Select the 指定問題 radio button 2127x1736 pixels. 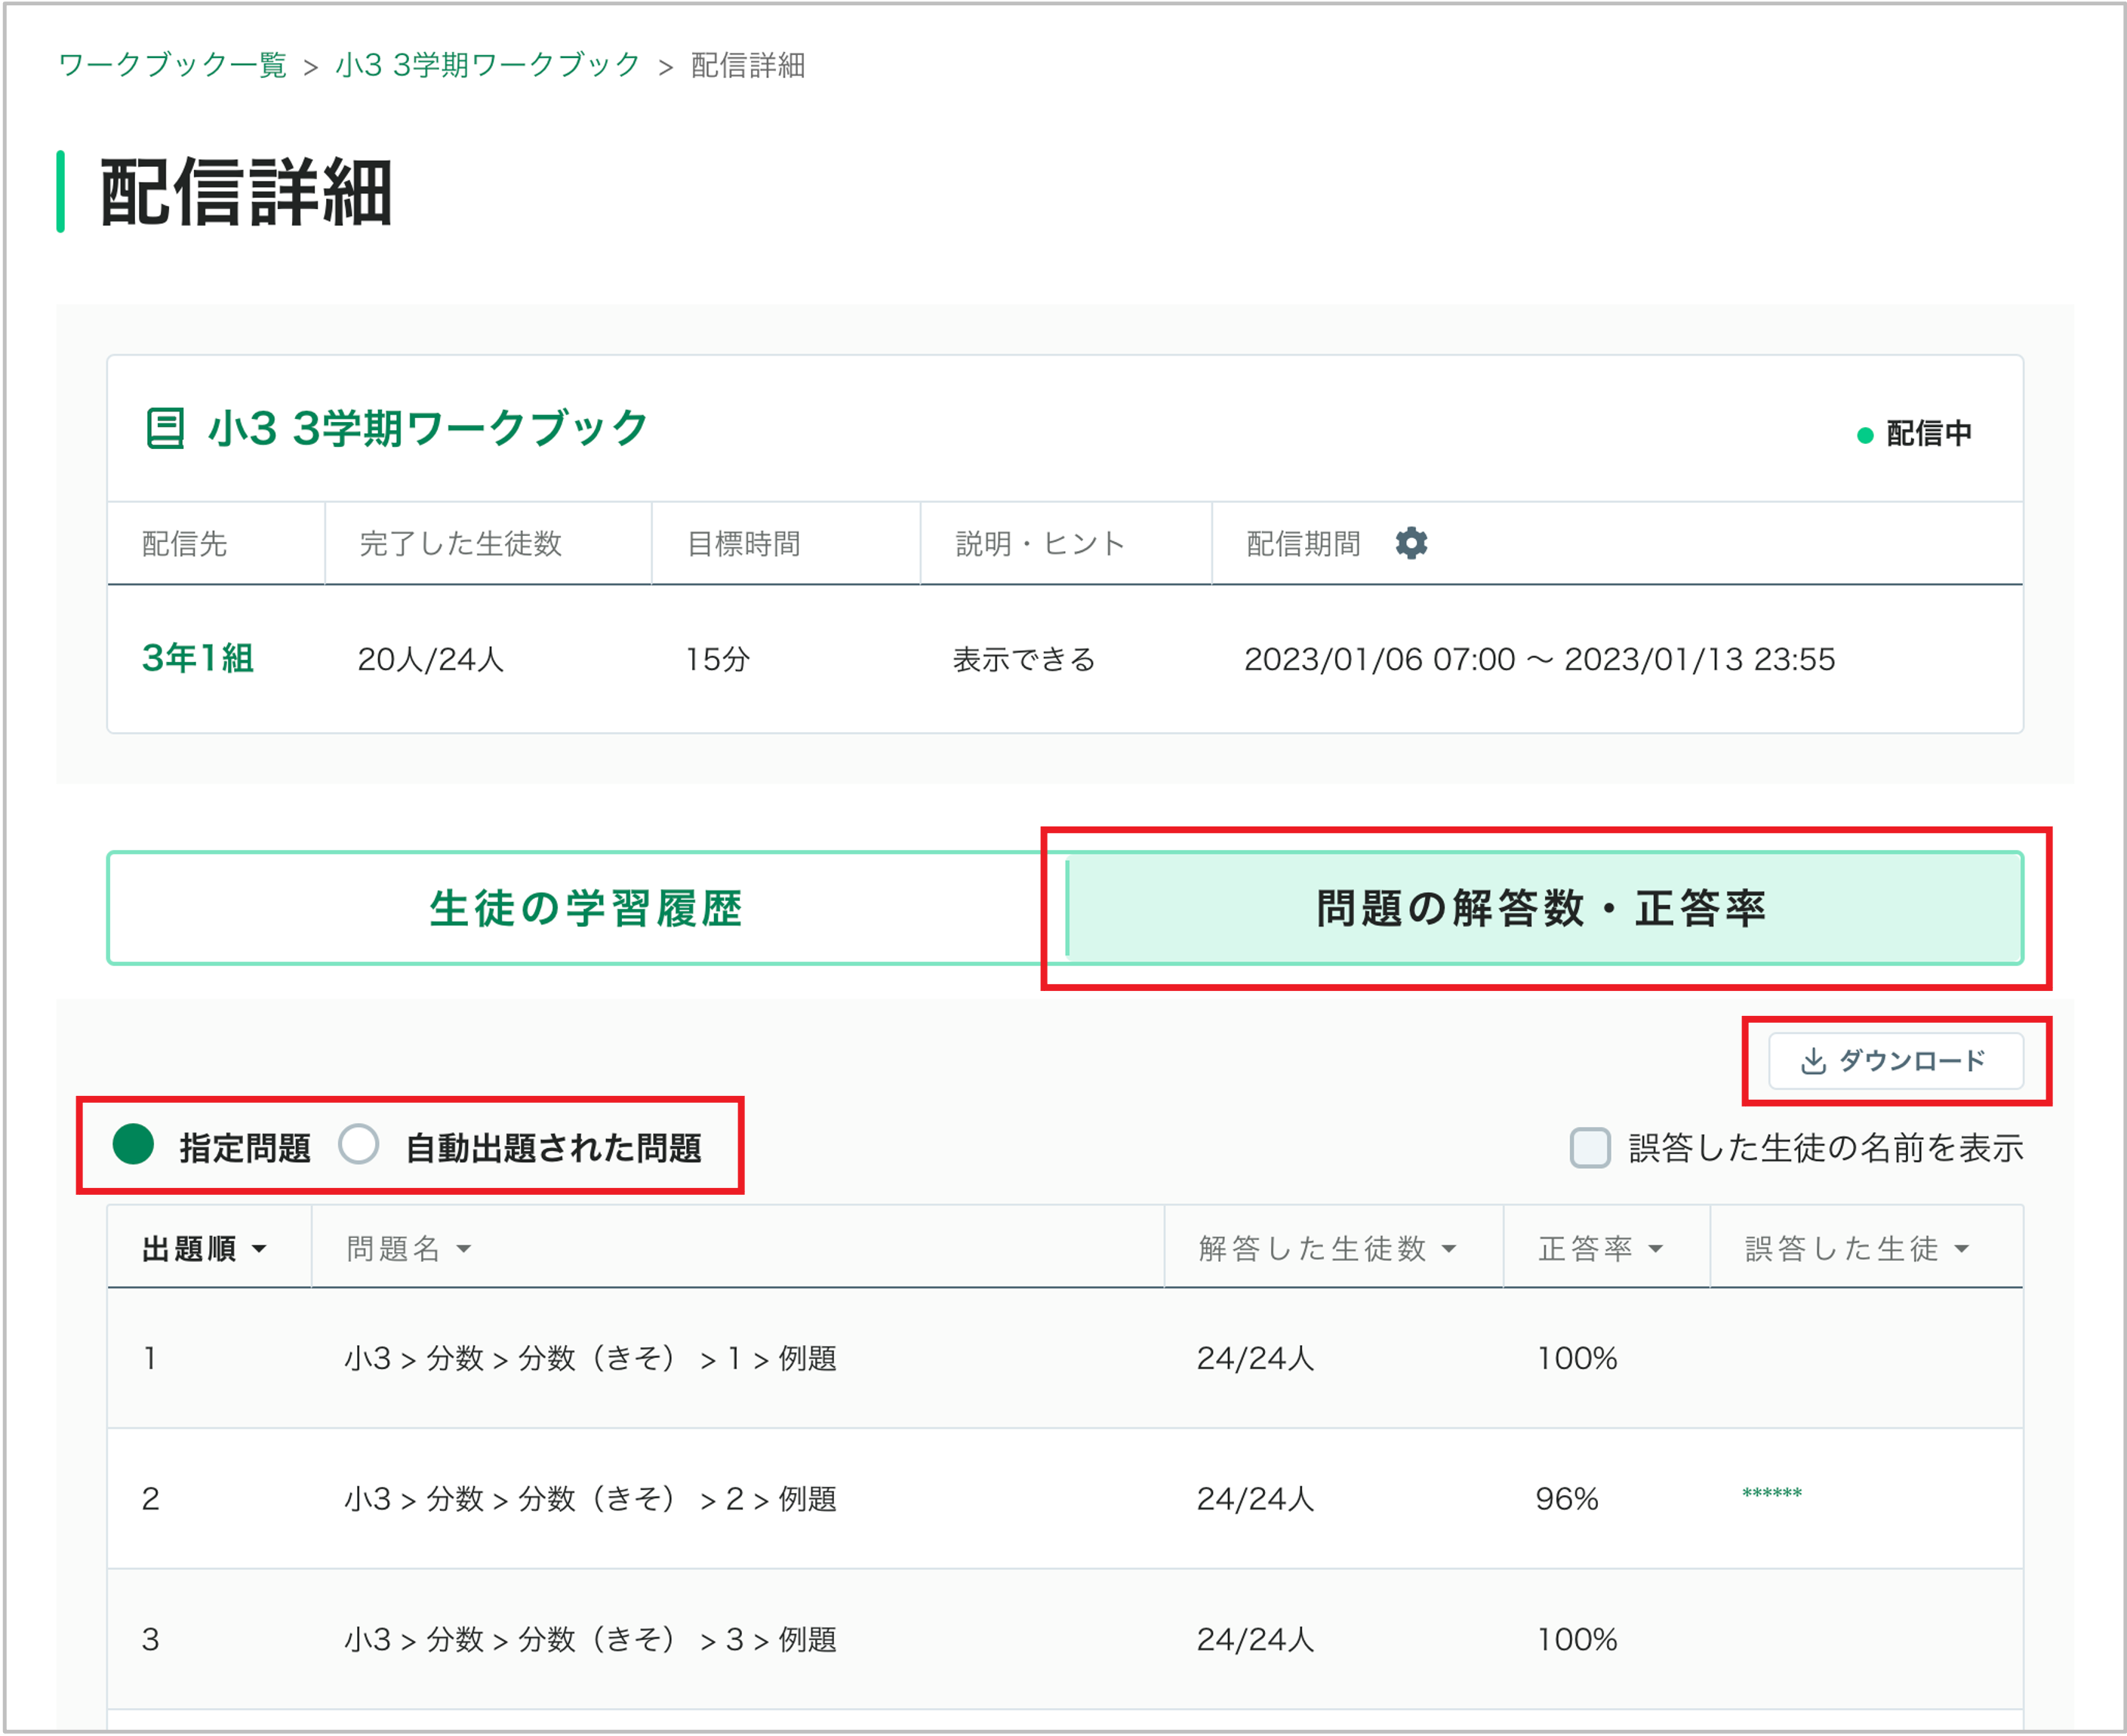pos(133,1145)
